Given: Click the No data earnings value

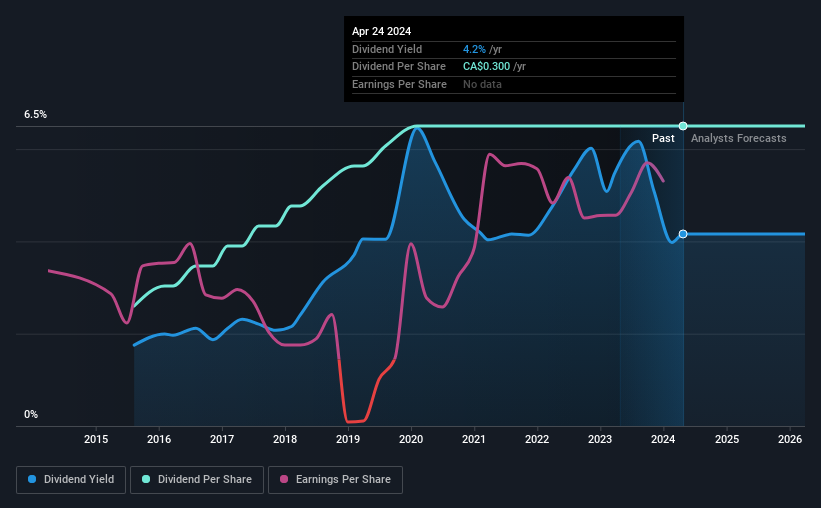Looking at the screenshot, I should pyautogui.click(x=482, y=84).
